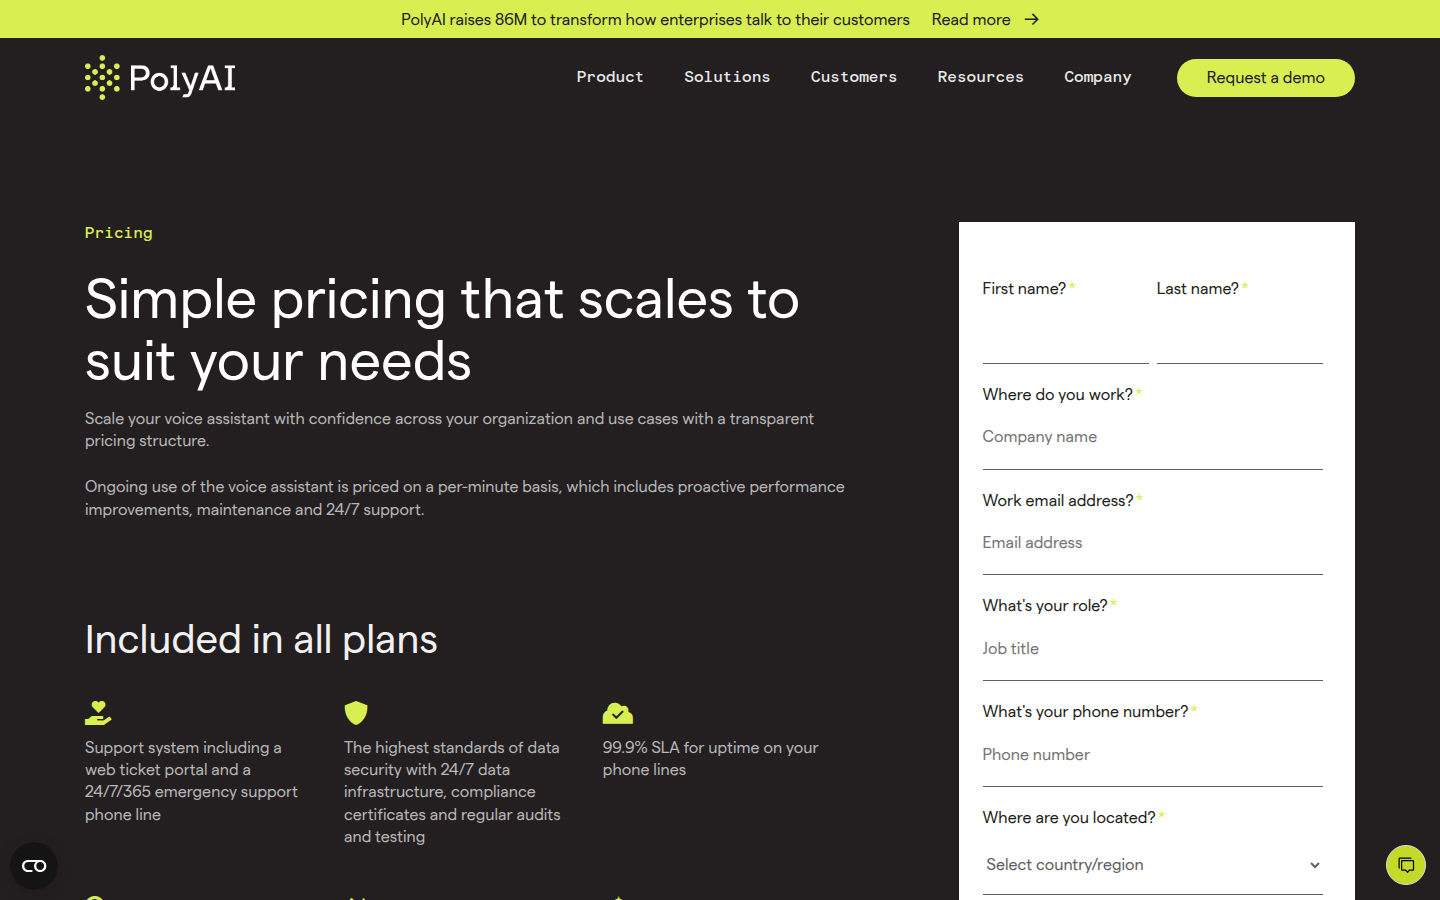Open the Customers menu

(853, 77)
